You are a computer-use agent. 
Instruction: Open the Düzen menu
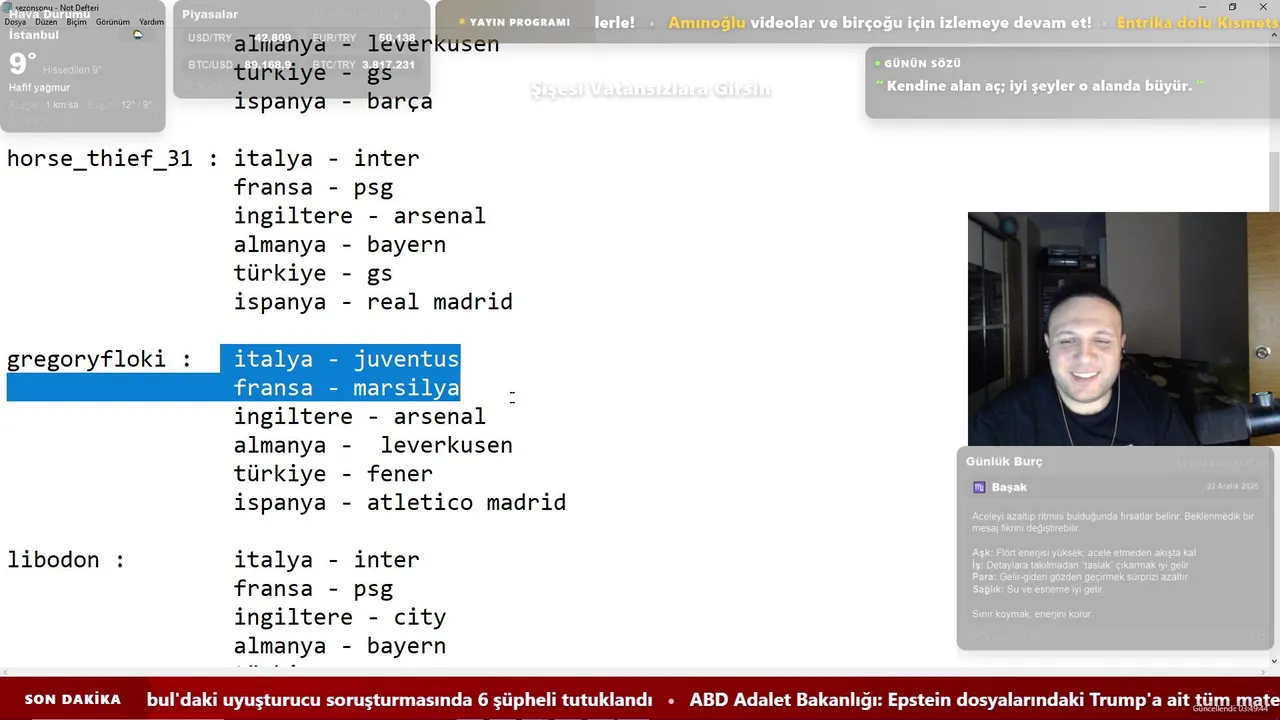pos(46,22)
